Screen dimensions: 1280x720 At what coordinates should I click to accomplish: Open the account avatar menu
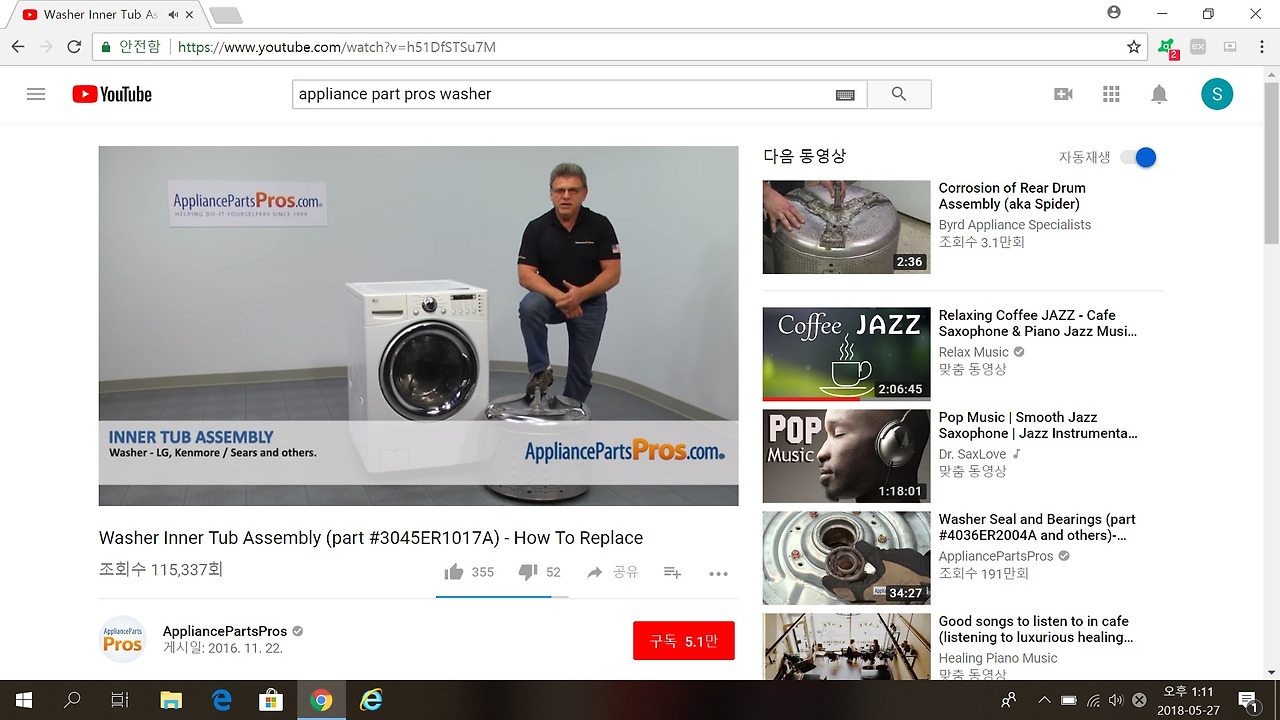1217,94
